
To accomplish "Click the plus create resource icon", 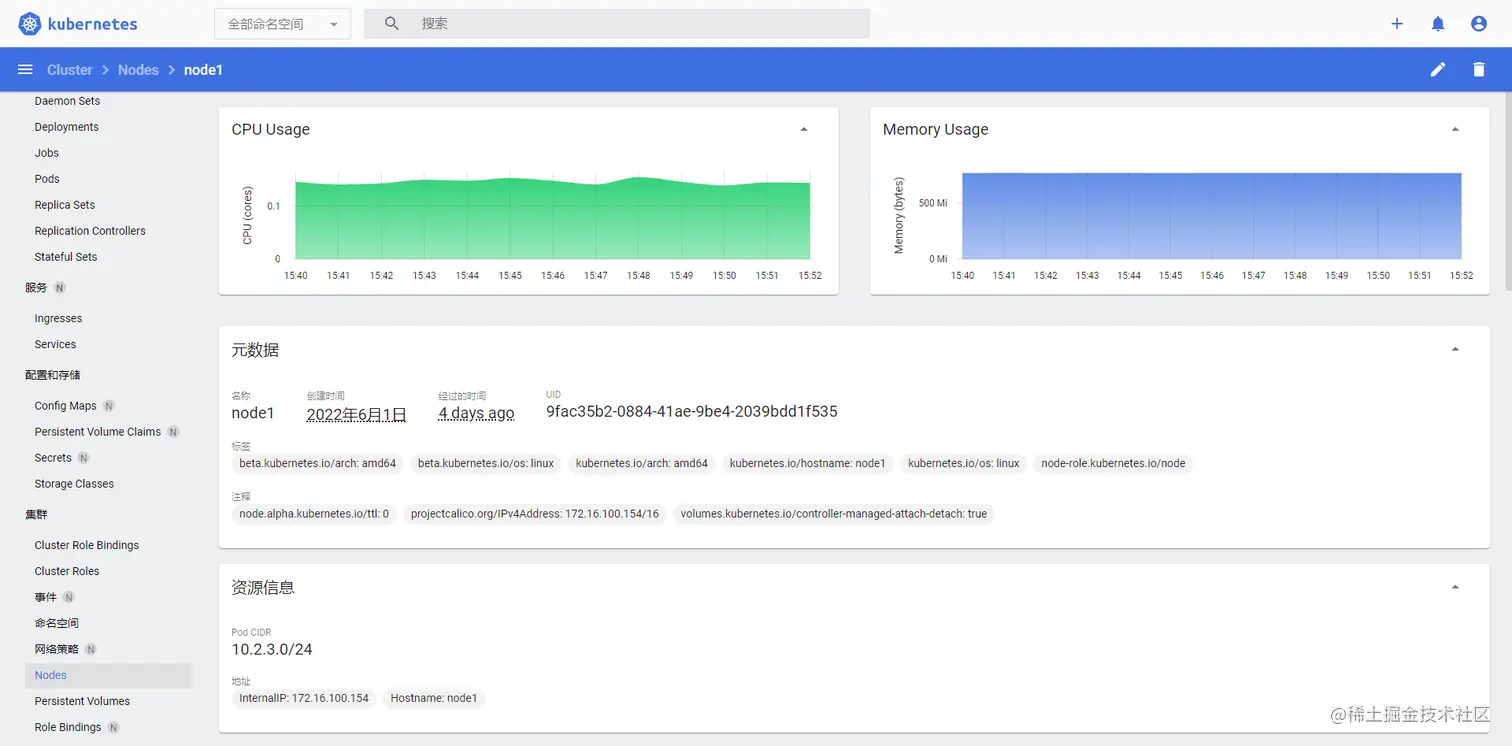I will tap(1397, 24).
